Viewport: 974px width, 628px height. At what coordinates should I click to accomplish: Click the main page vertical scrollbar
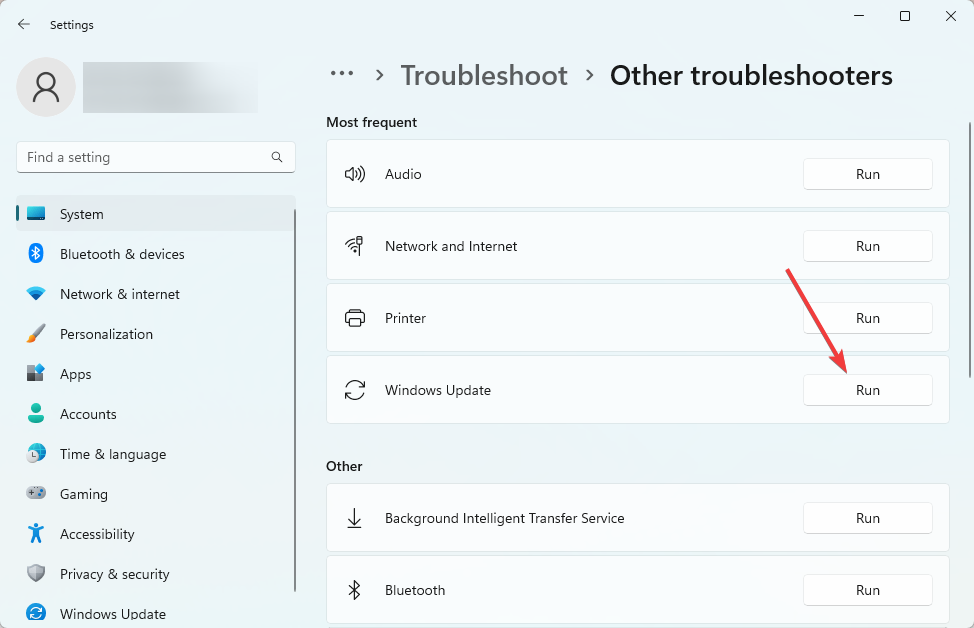tap(970, 248)
